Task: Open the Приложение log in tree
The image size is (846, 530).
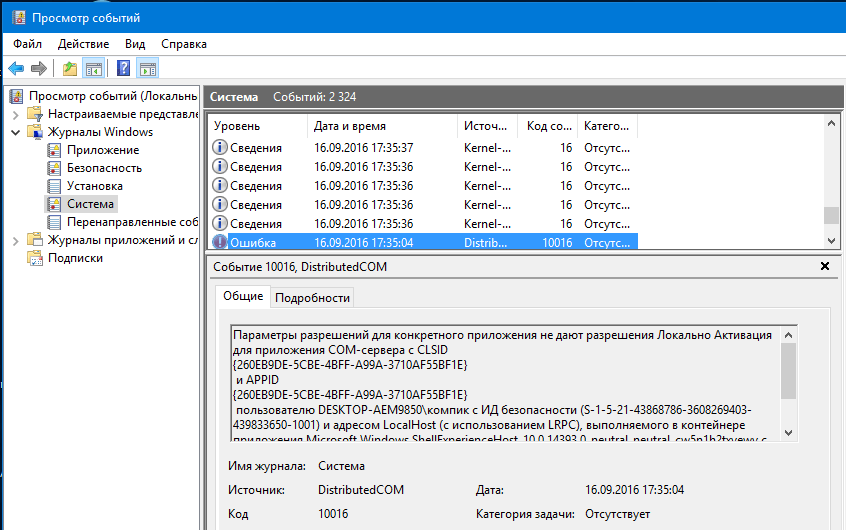Action: click(103, 150)
